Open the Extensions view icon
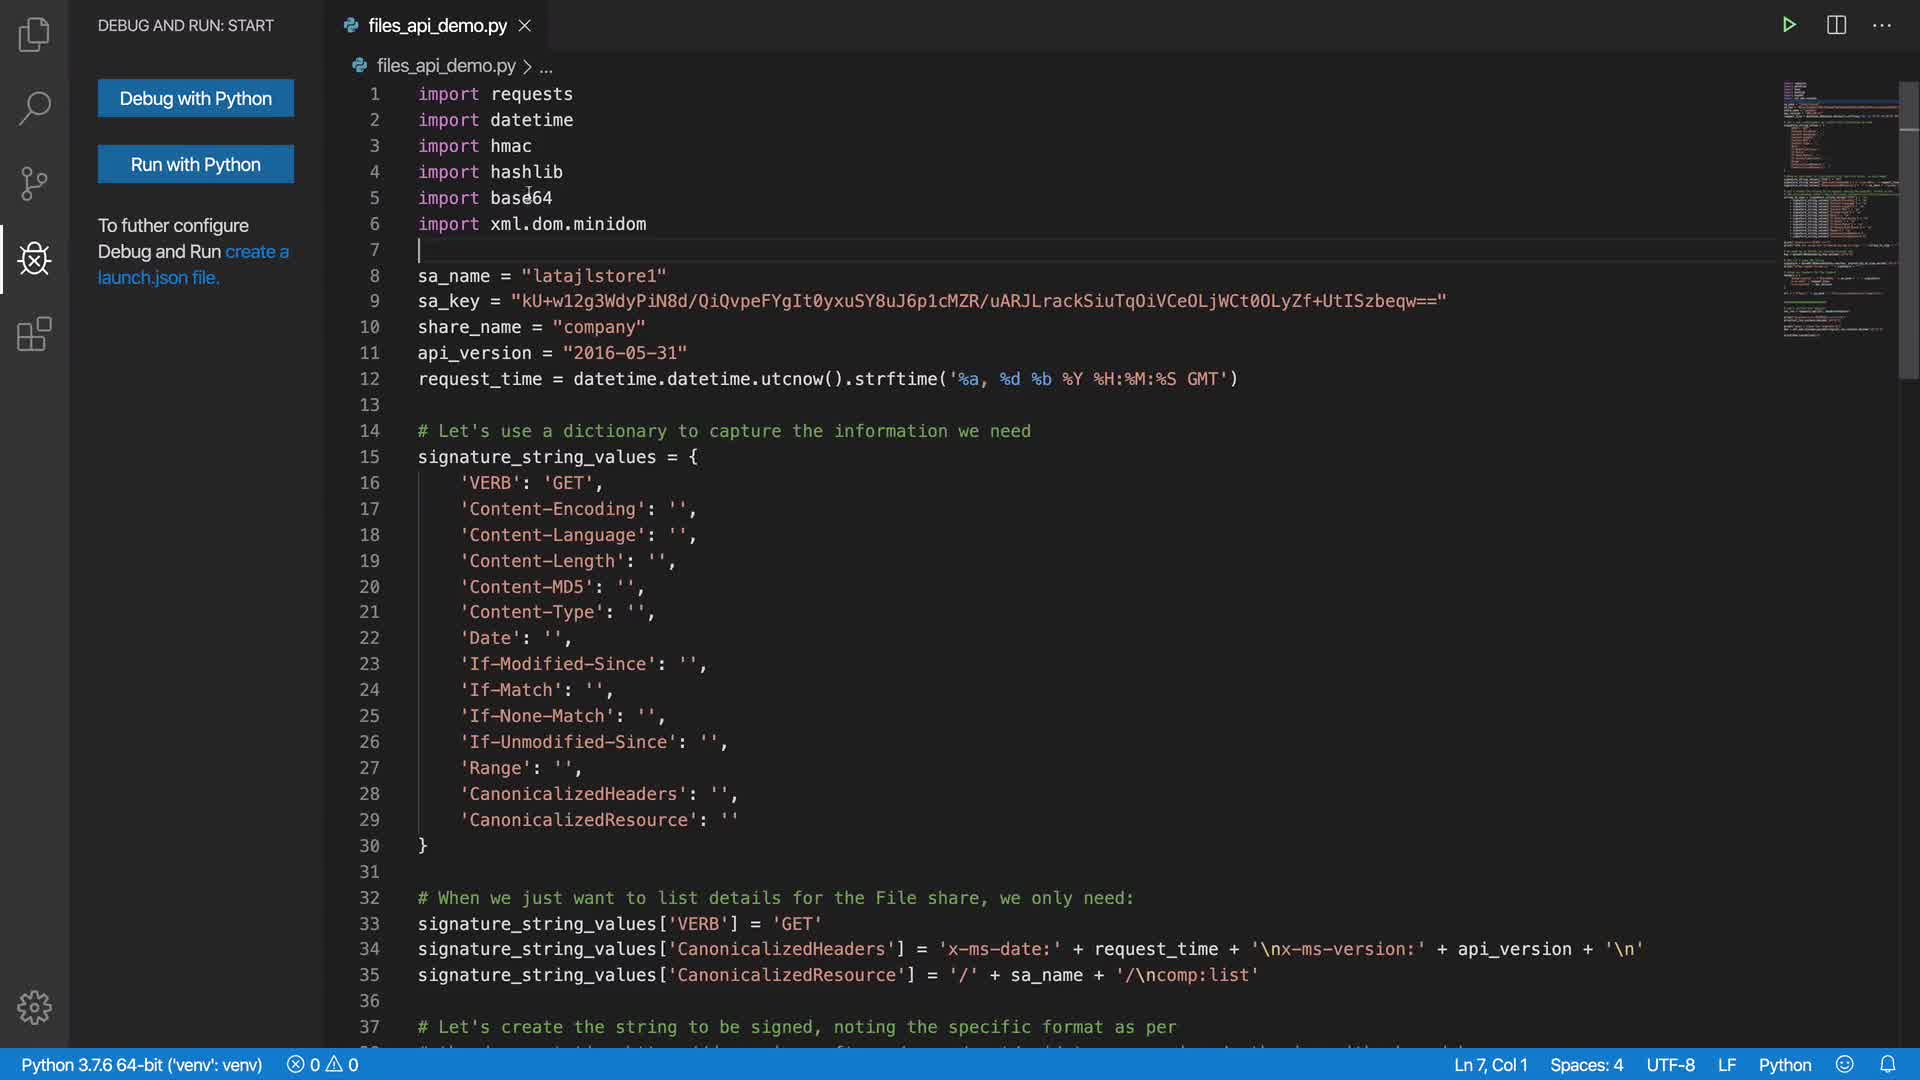Screen dimensions: 1920x1080 [x=34, y=334]
